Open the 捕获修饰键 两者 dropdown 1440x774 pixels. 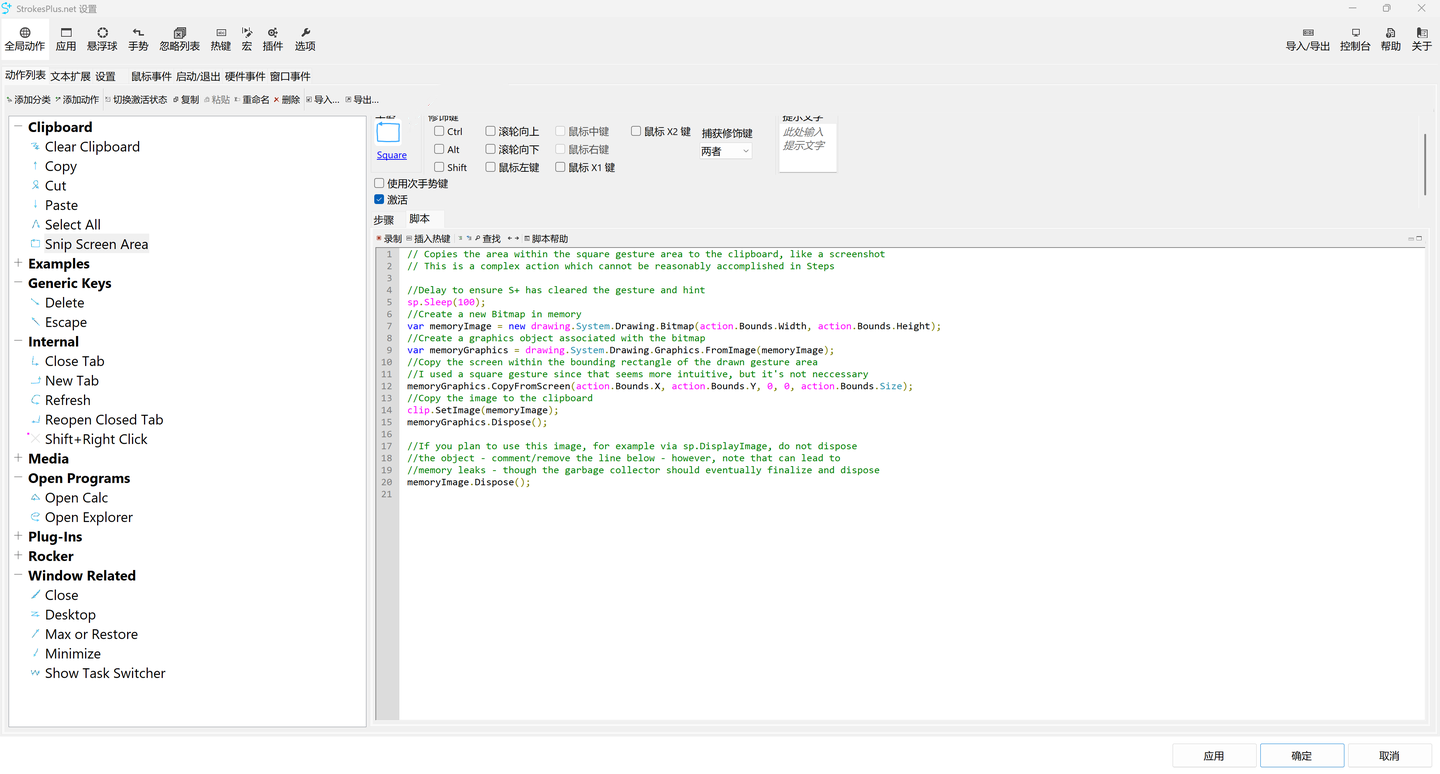(726, 151)
